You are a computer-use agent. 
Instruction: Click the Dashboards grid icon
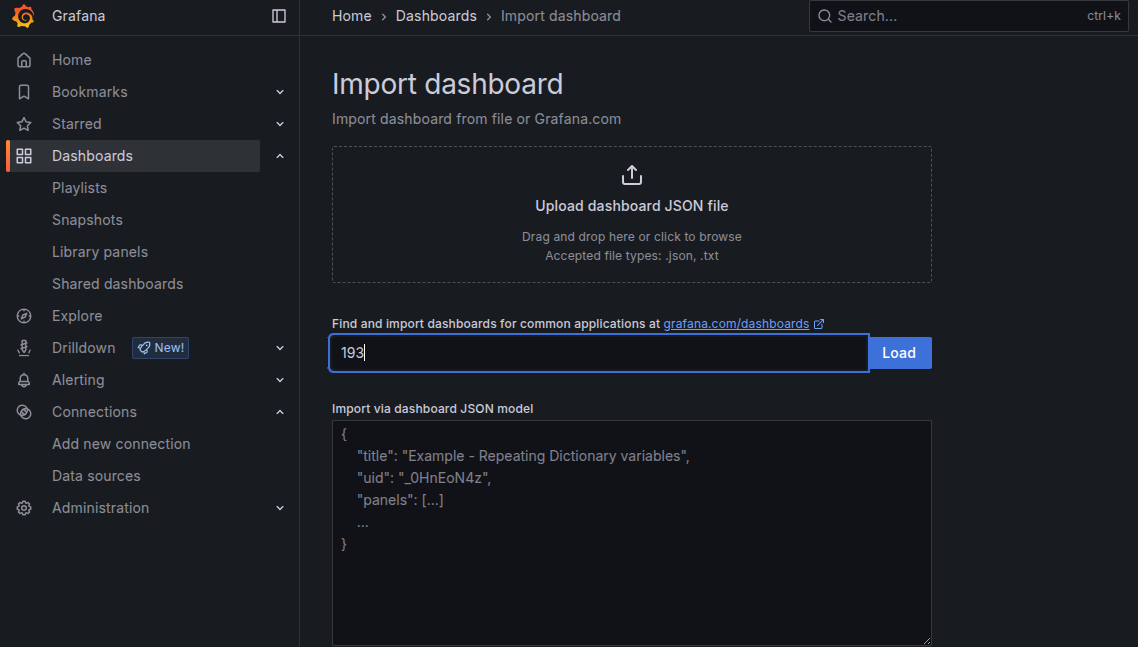pyautogui.click(x=24, y=156)
